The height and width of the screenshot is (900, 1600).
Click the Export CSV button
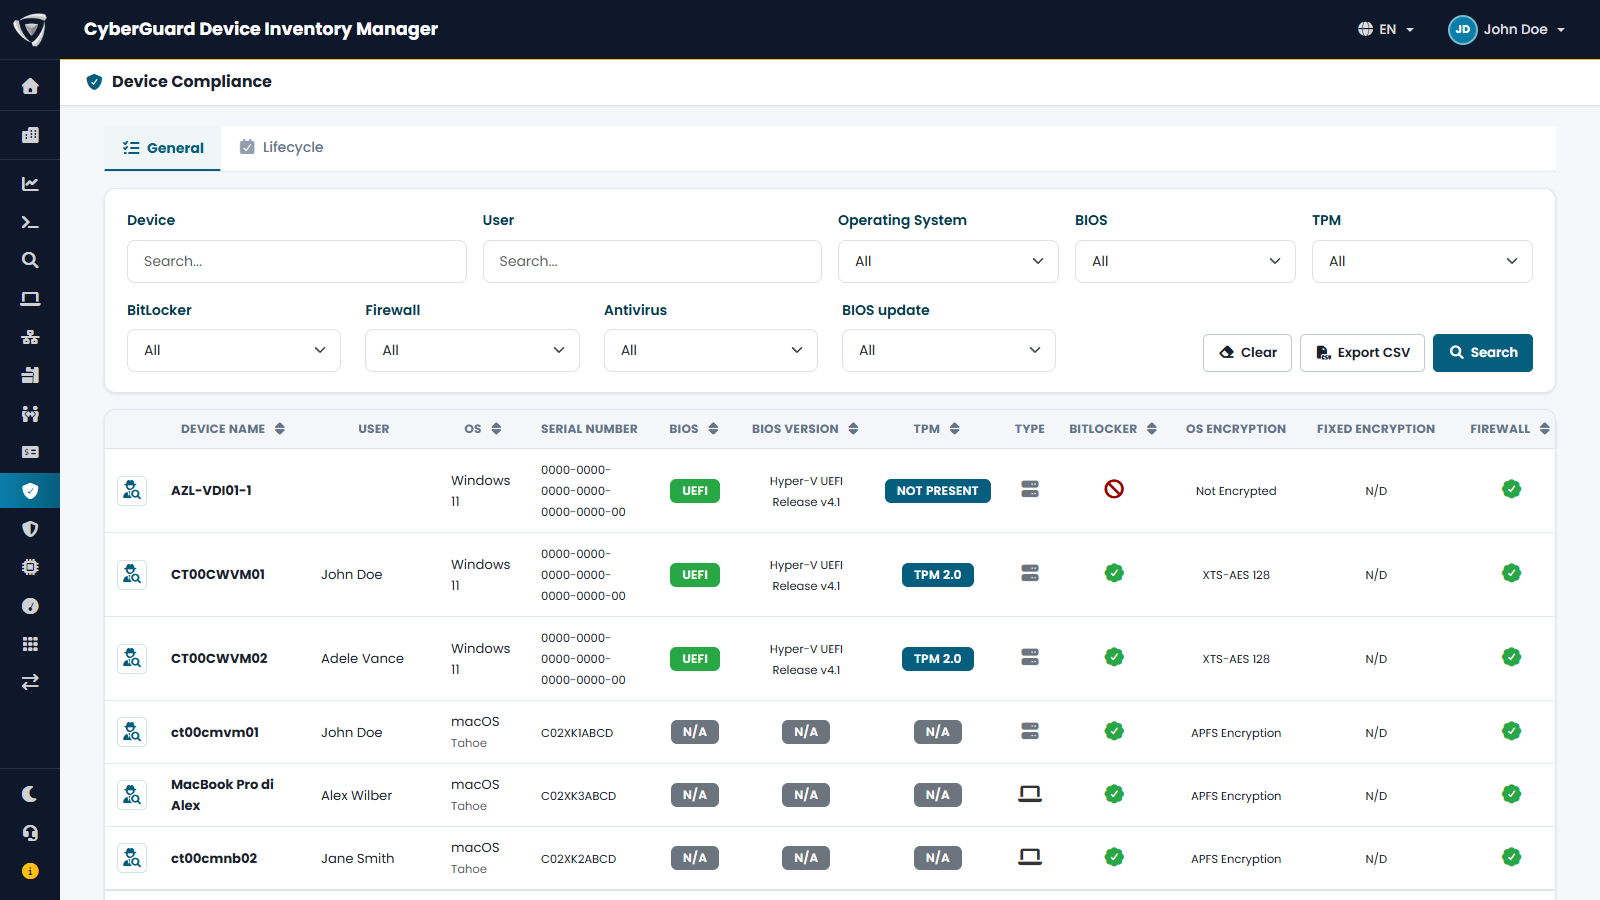point(1362,352)
